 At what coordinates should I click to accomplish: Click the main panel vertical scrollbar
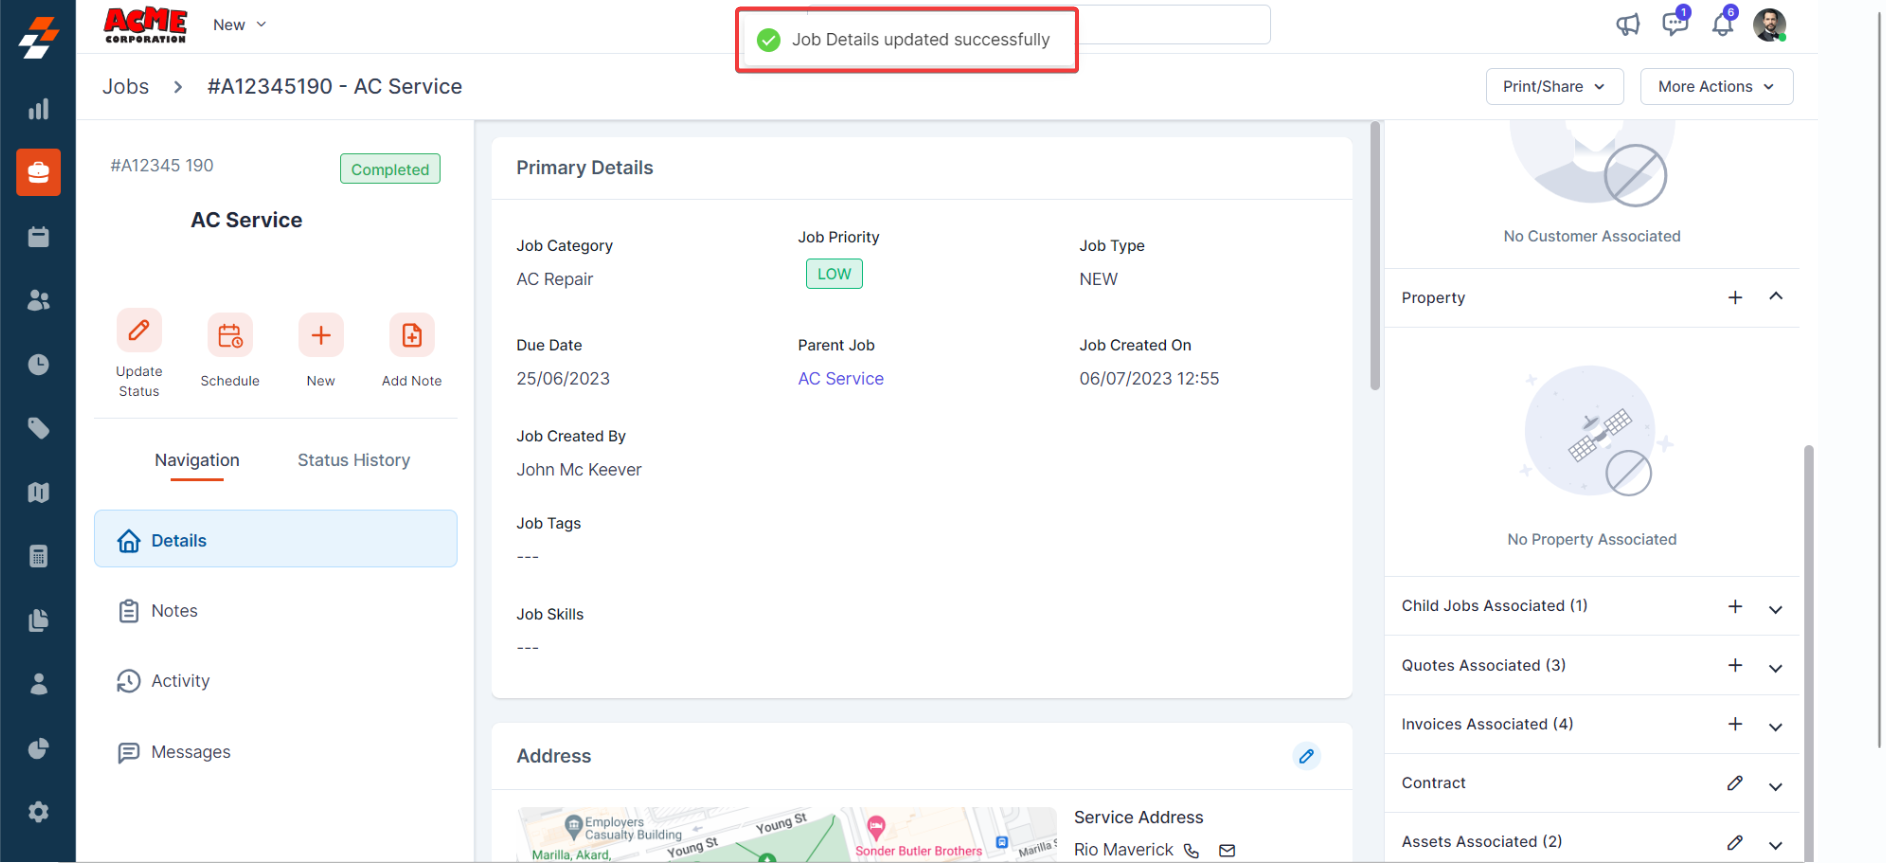1375,256
